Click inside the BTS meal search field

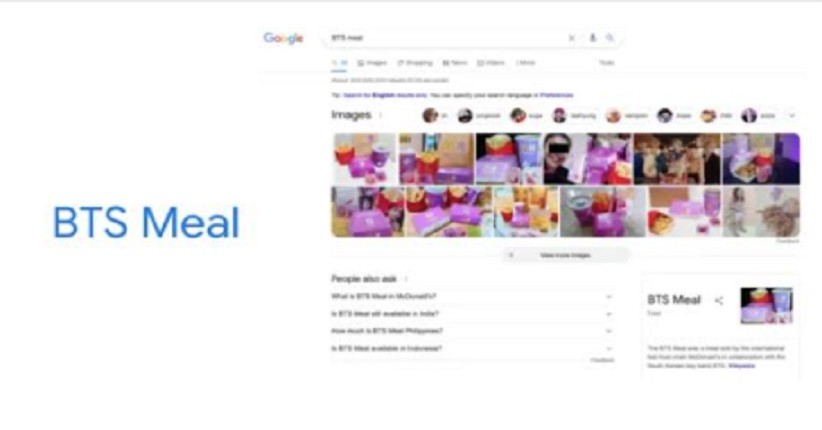click(x=446, y=38)
